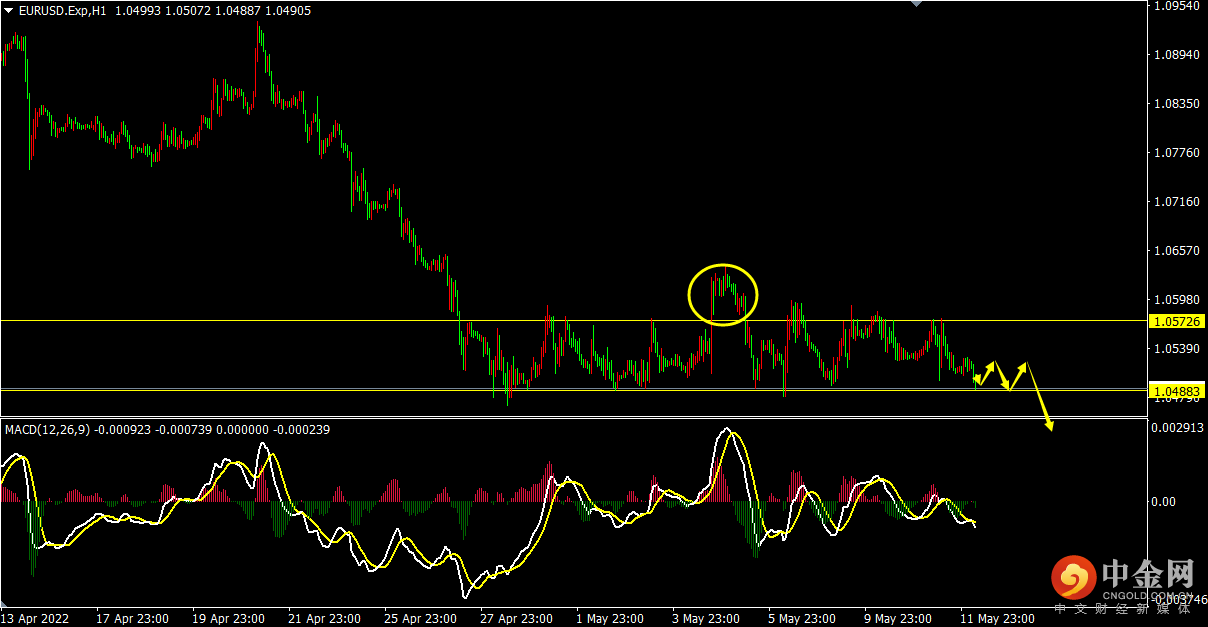
Task: Select the long downward yellow arrow
Action: coord(1039,397)
